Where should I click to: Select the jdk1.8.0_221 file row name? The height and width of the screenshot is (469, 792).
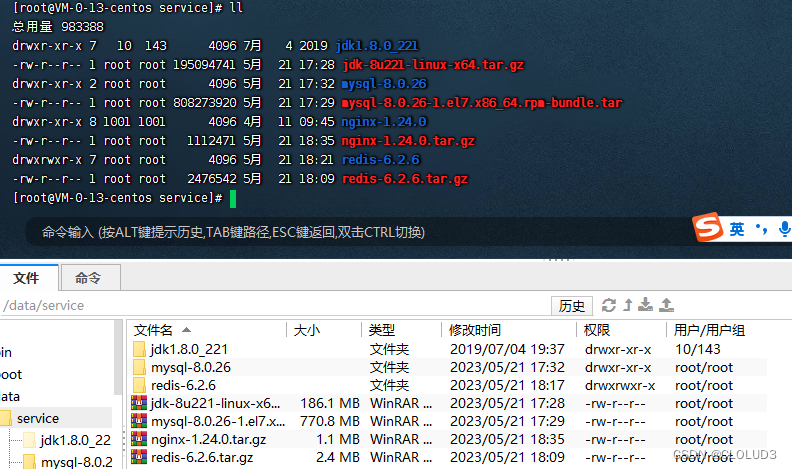(x=189, y=349)
